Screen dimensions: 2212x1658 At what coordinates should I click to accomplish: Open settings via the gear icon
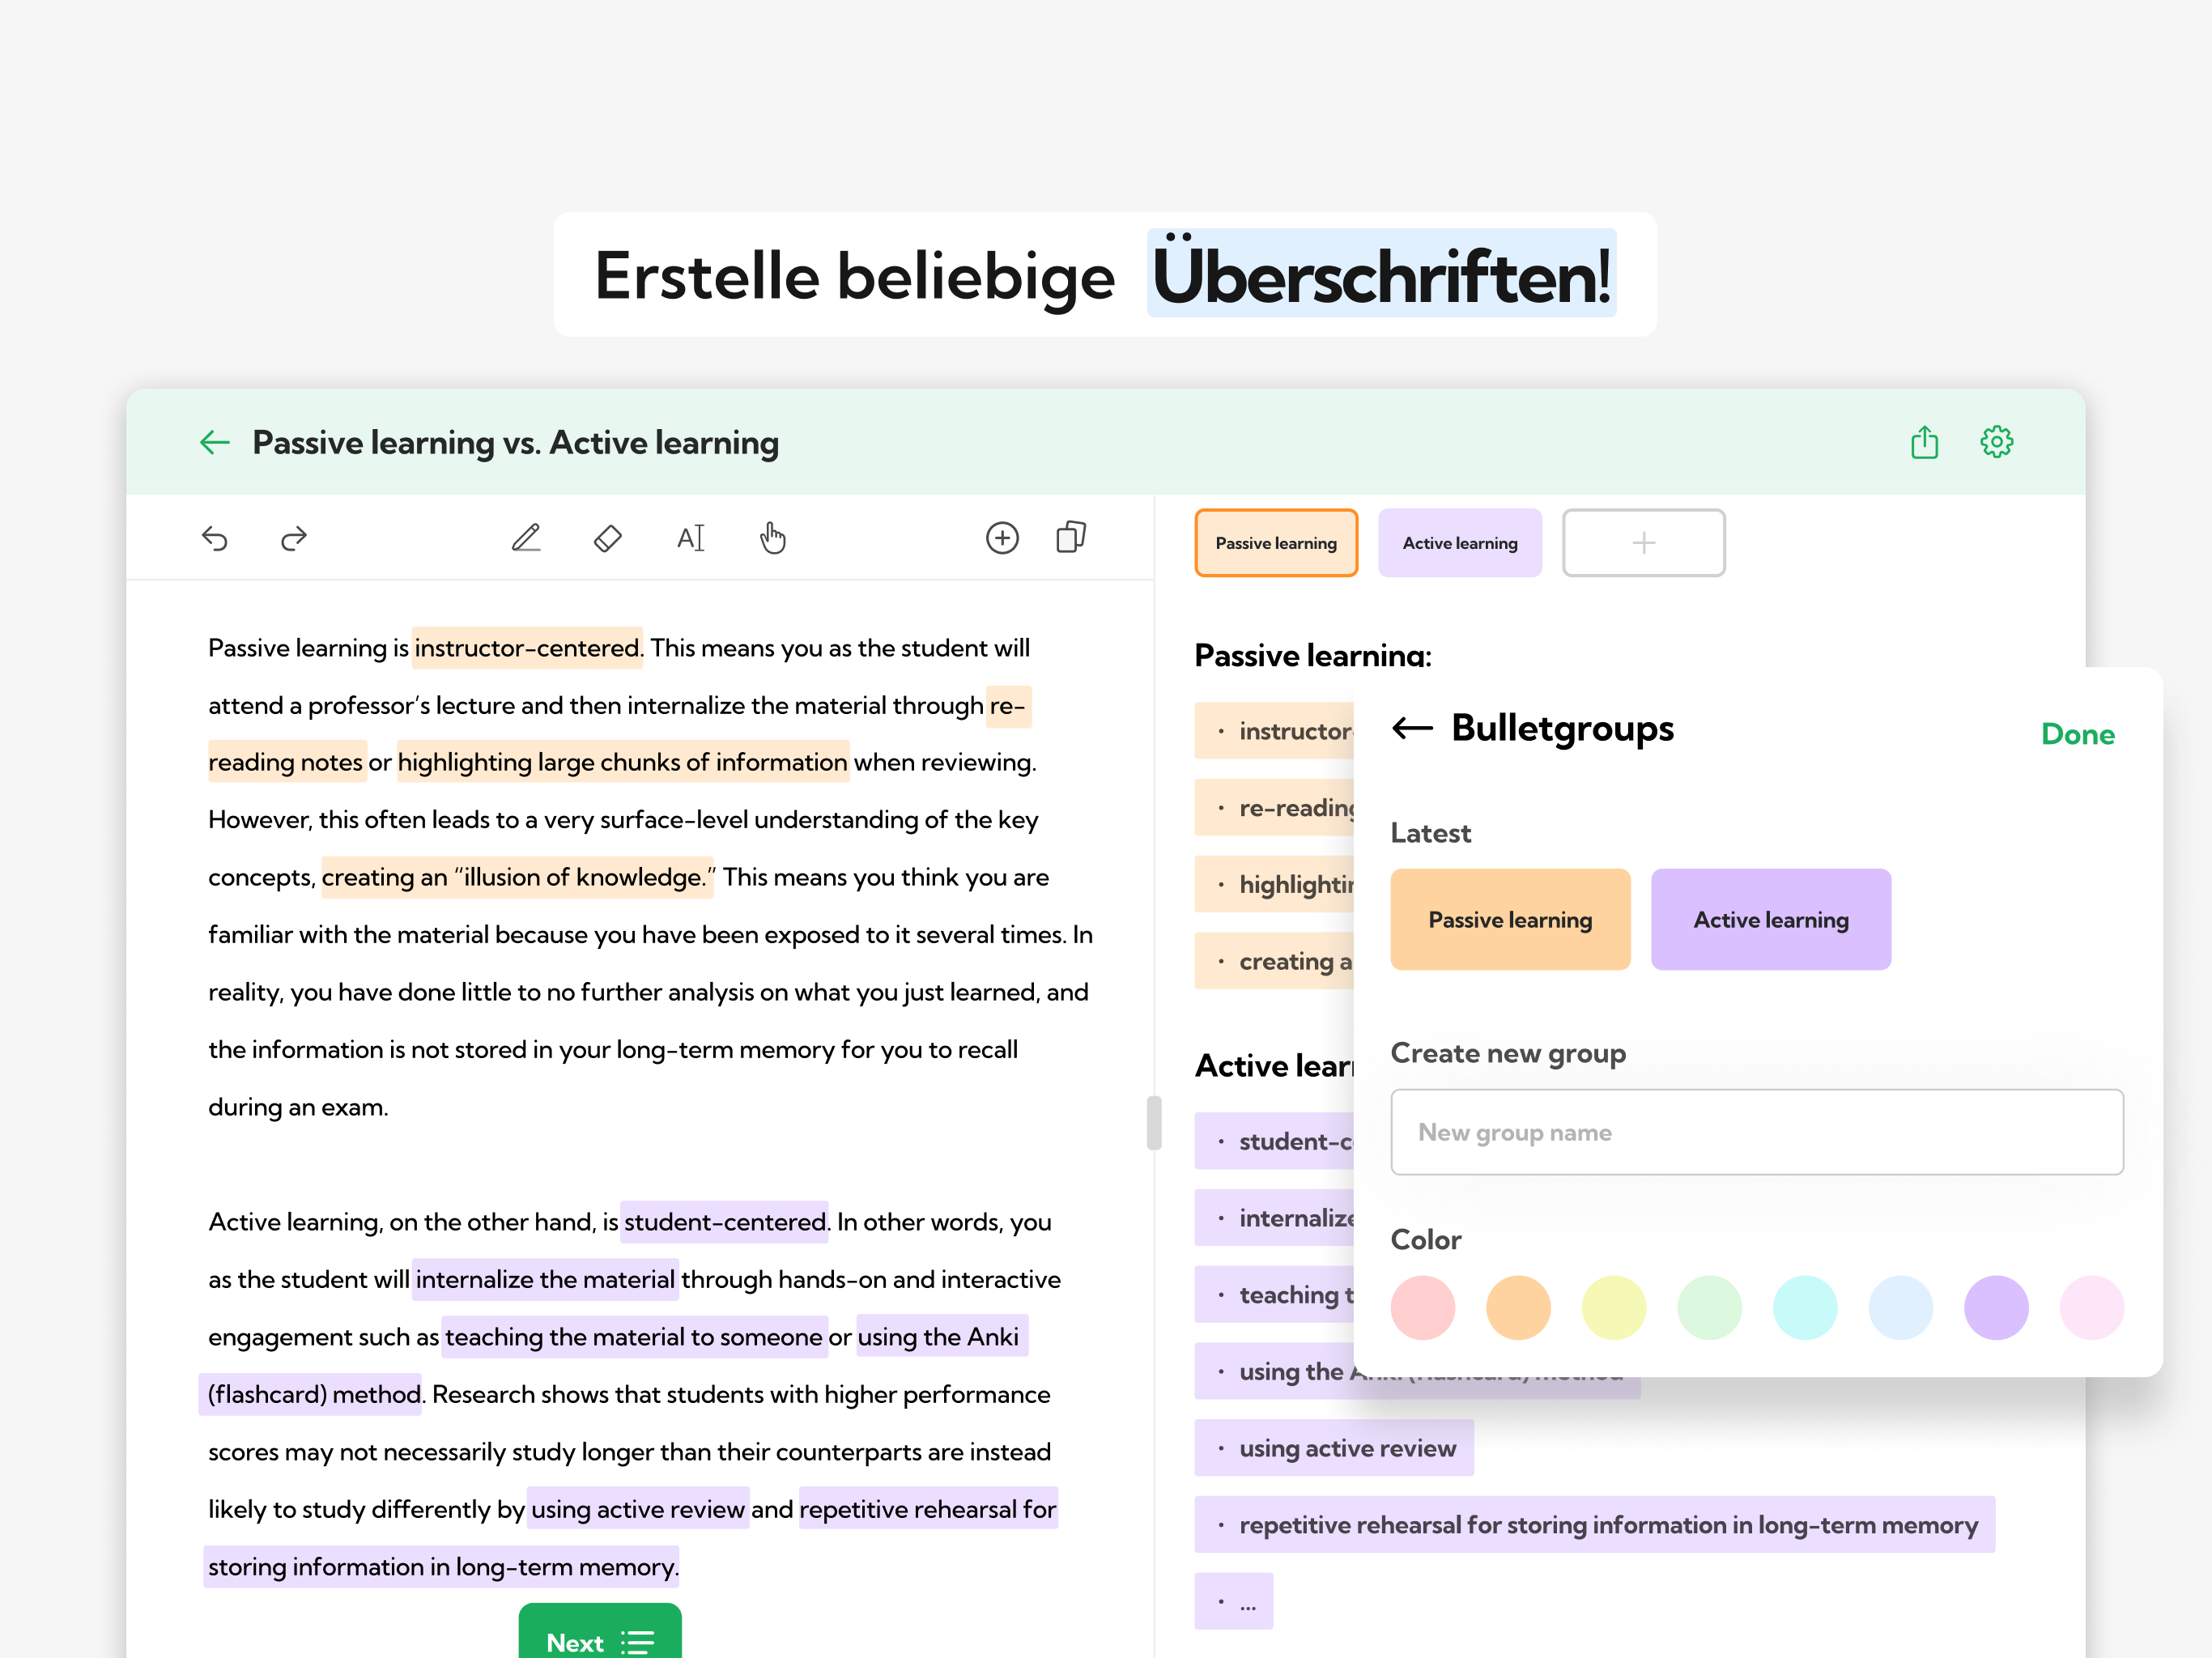[1996, 441]
